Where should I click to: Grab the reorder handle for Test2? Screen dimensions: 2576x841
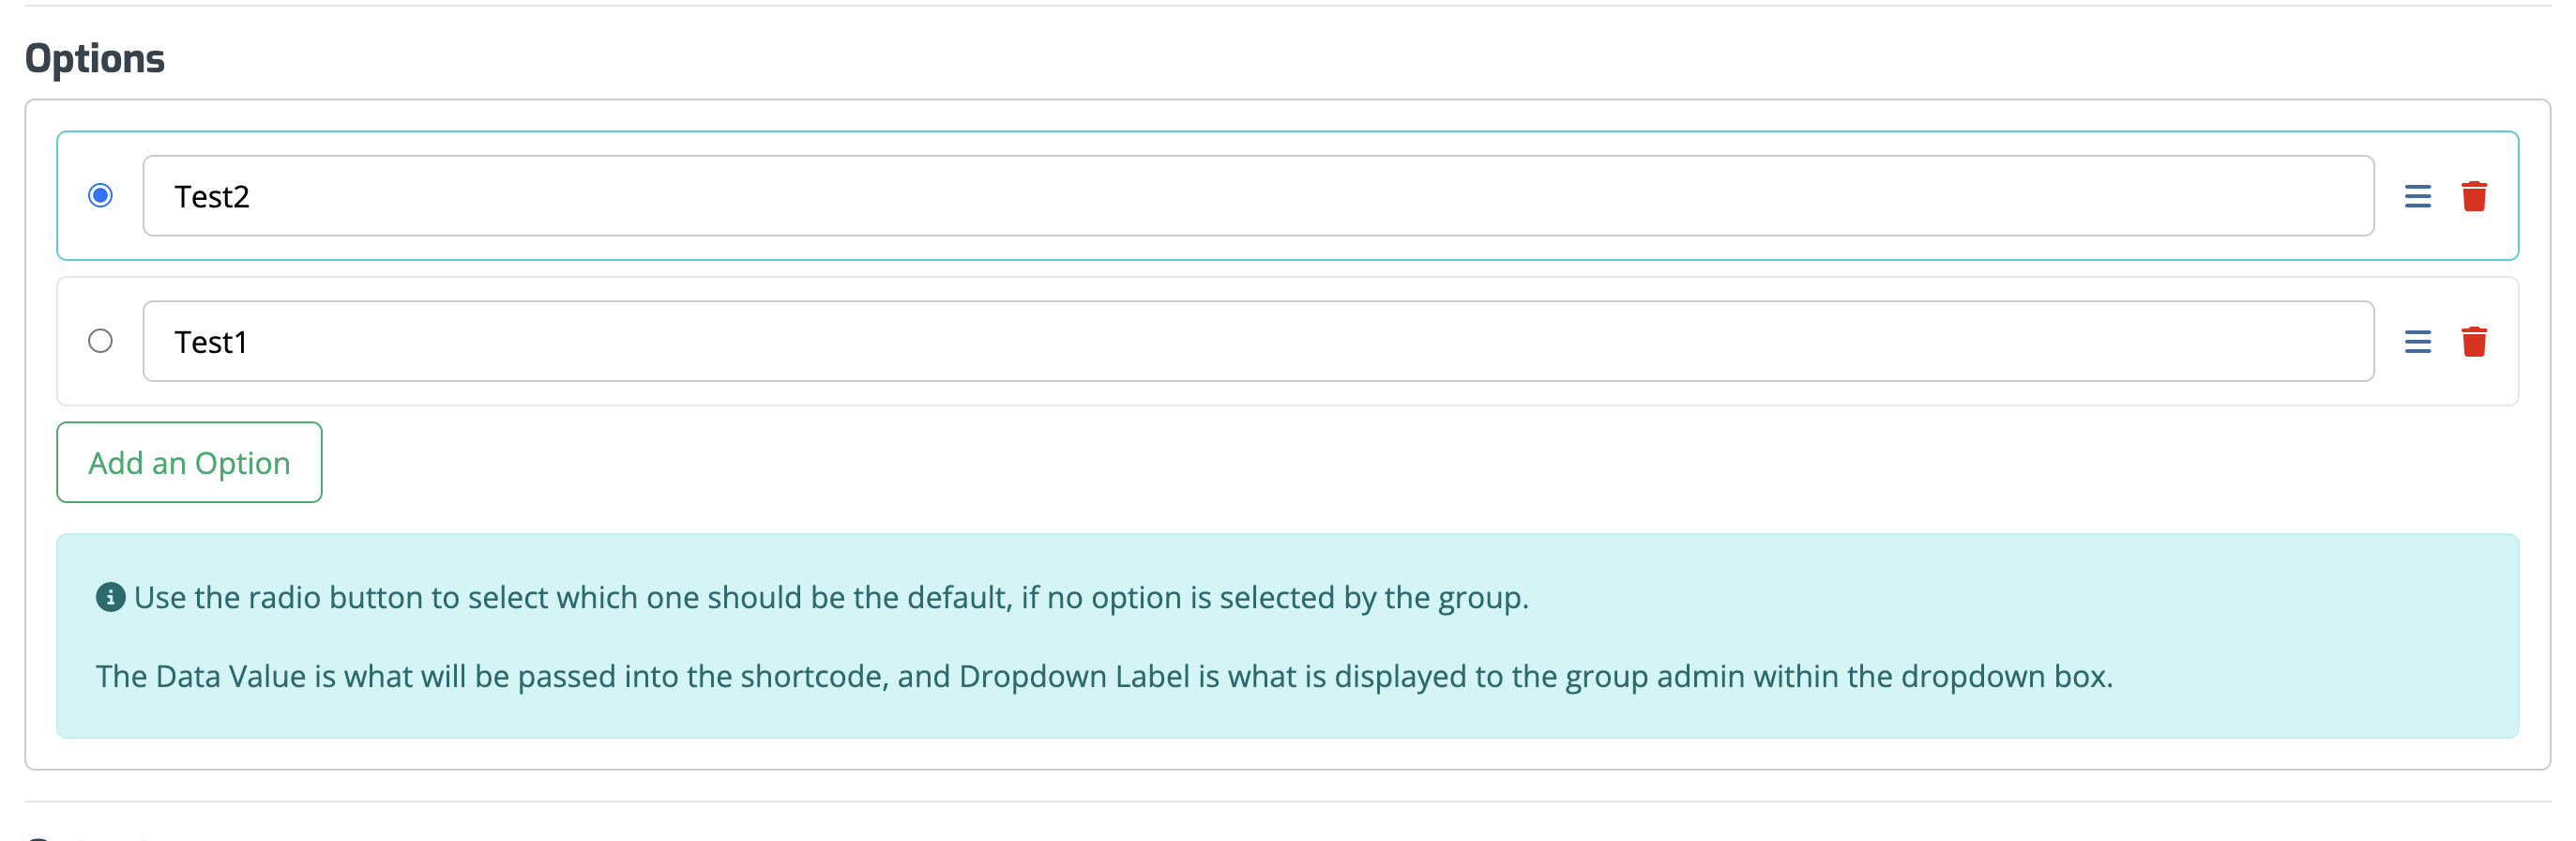2417,196
